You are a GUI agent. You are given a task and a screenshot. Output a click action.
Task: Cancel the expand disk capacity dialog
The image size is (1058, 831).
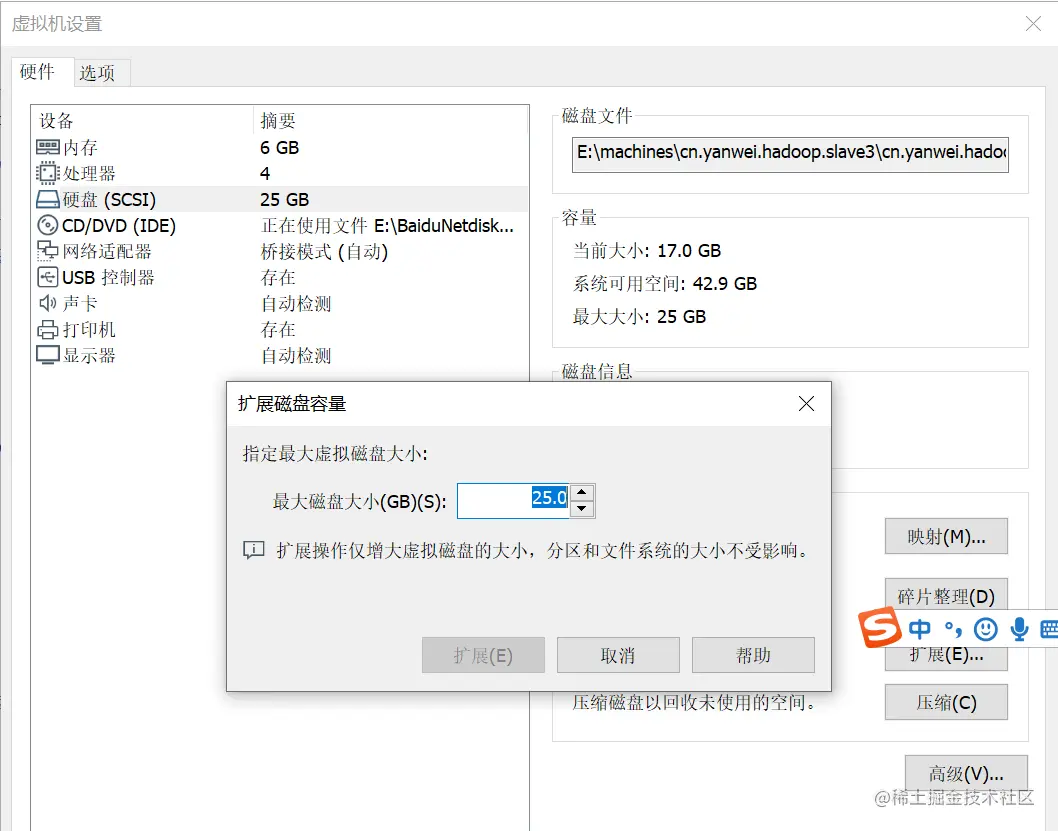pos(618,655)
